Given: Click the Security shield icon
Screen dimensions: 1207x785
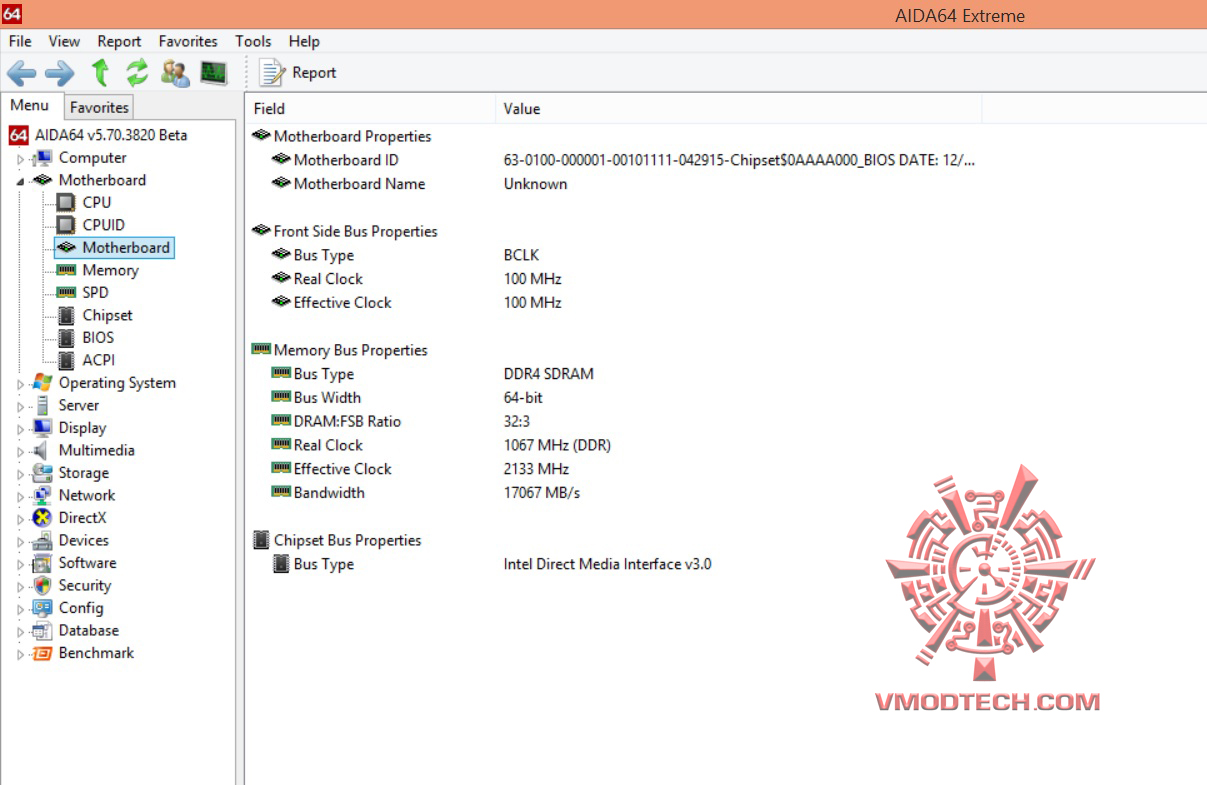Looking at the screenshot, I should pos(42,585).
